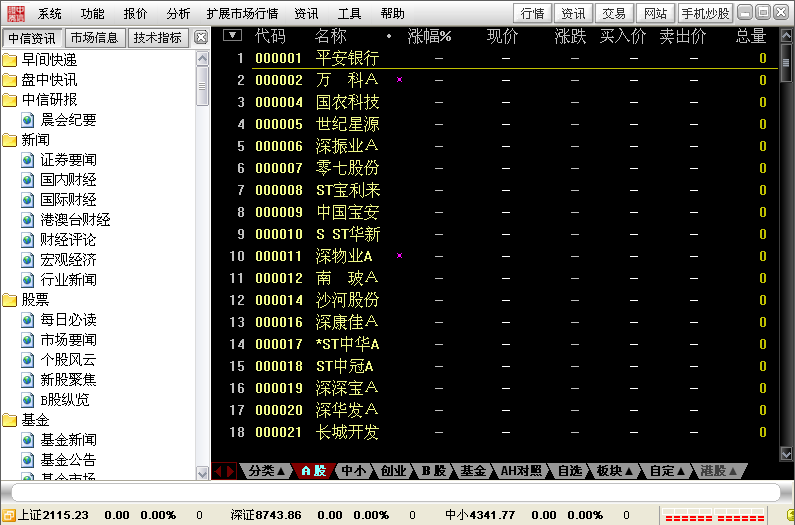
Task: Collapse the 股票 folder
Action: [x=10, y=300]
